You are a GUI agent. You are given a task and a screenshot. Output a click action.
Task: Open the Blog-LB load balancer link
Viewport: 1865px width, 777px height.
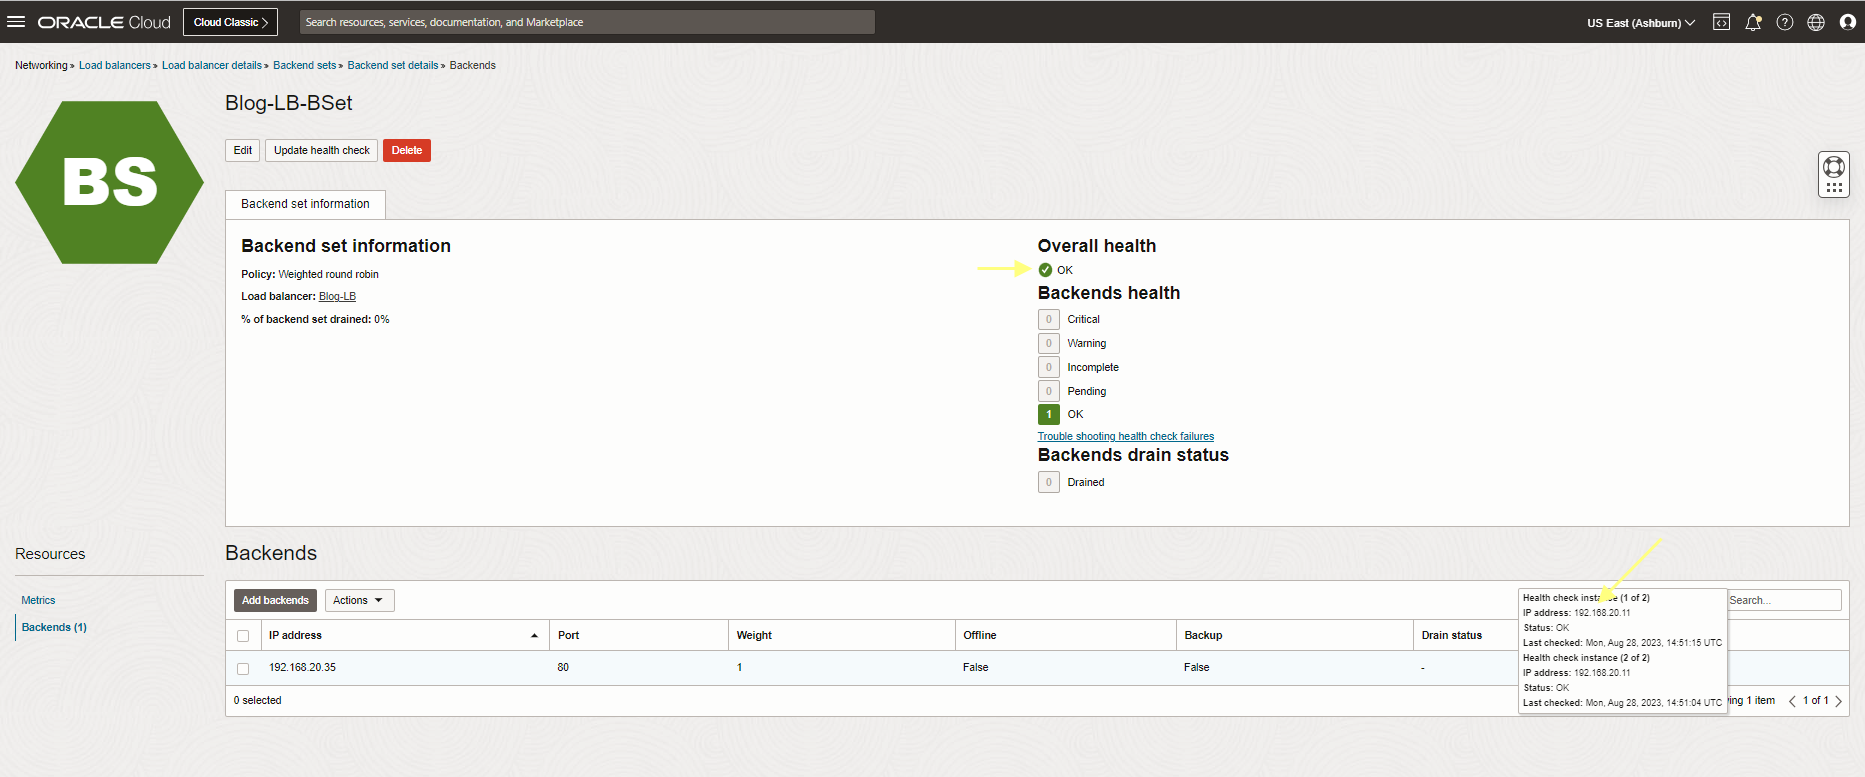coord(337,296)
